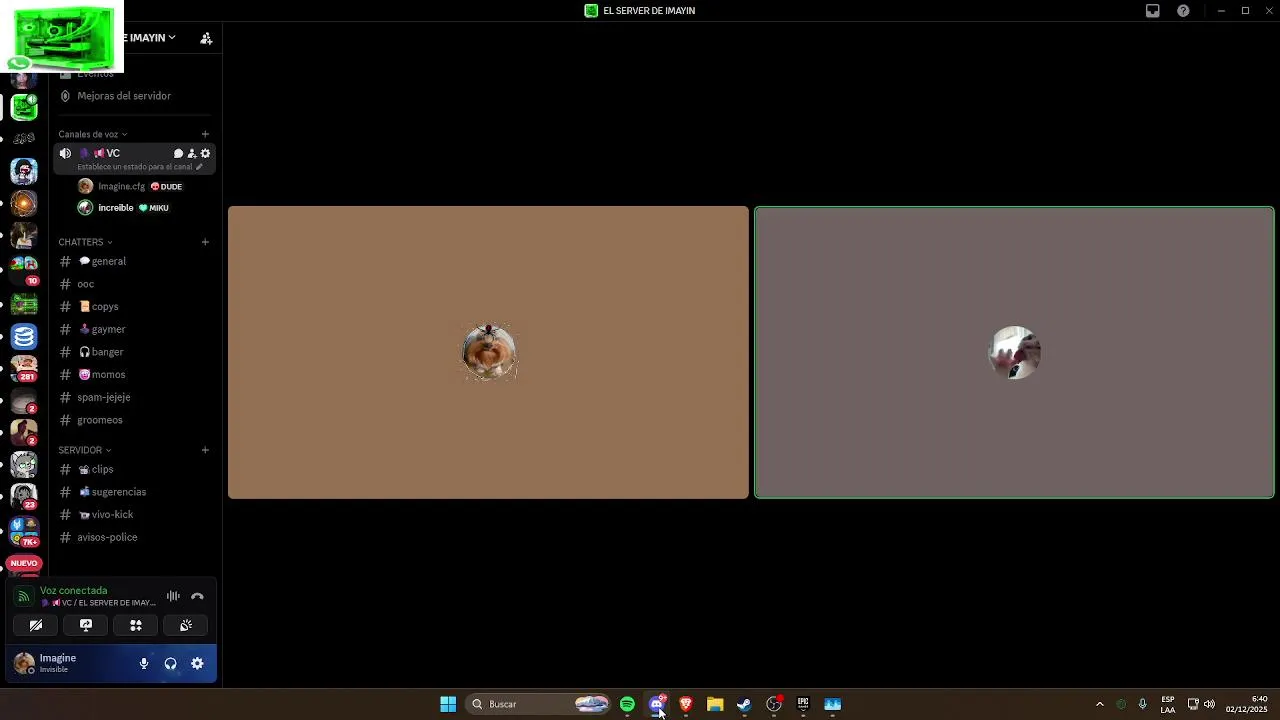Show hidden system tray icons
1280x720 pixels.
[x=1099, y=704]
